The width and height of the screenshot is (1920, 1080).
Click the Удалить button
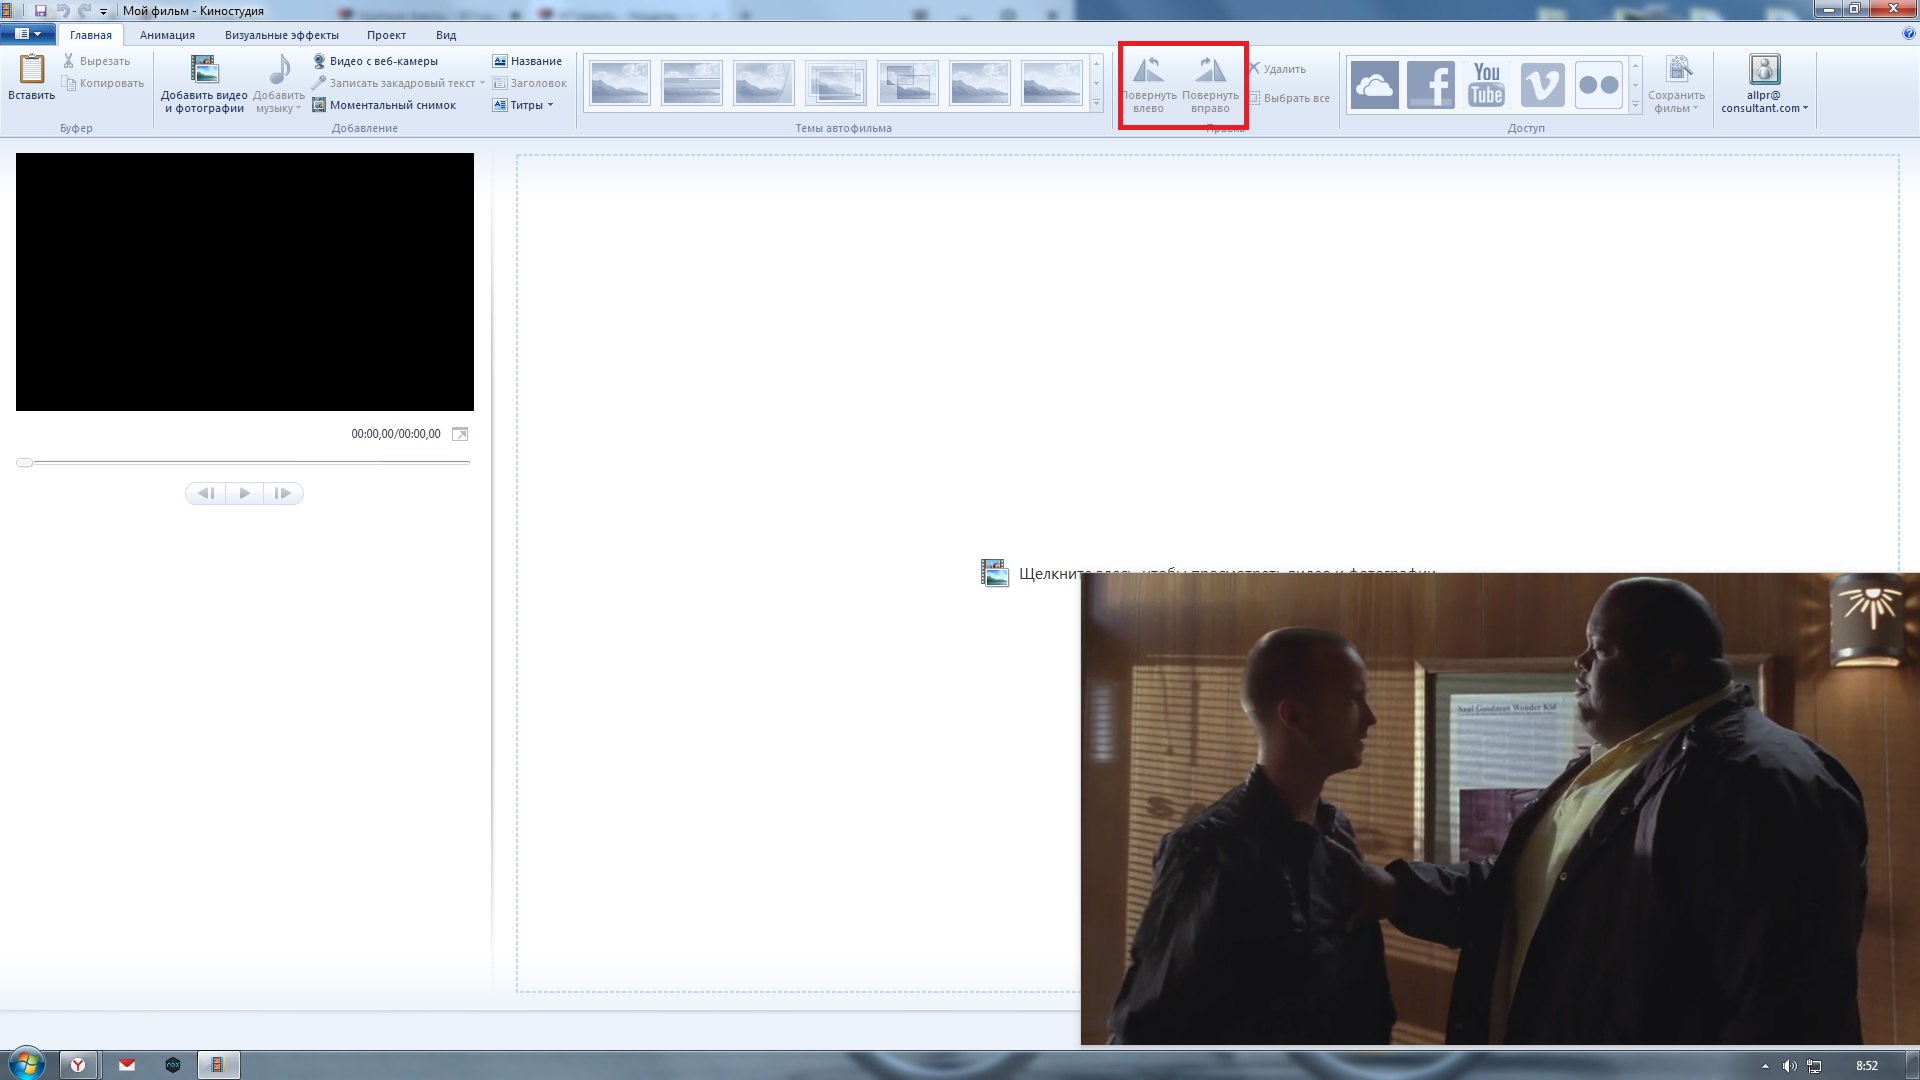1277,69
